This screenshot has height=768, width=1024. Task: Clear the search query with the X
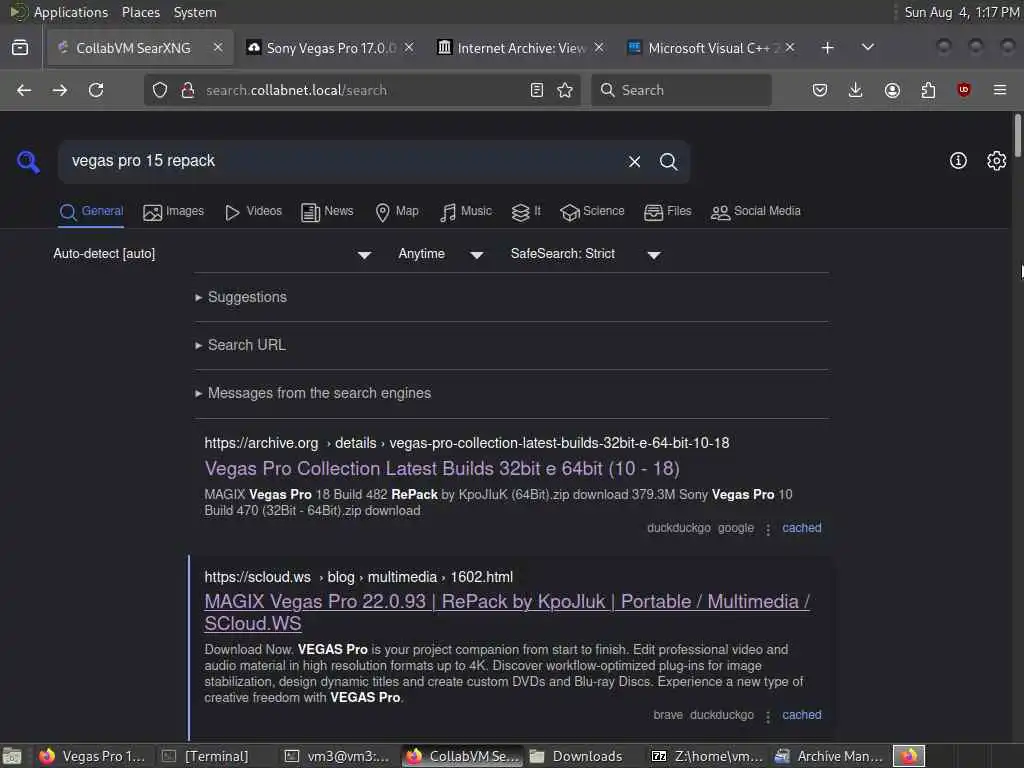(634, 161)
